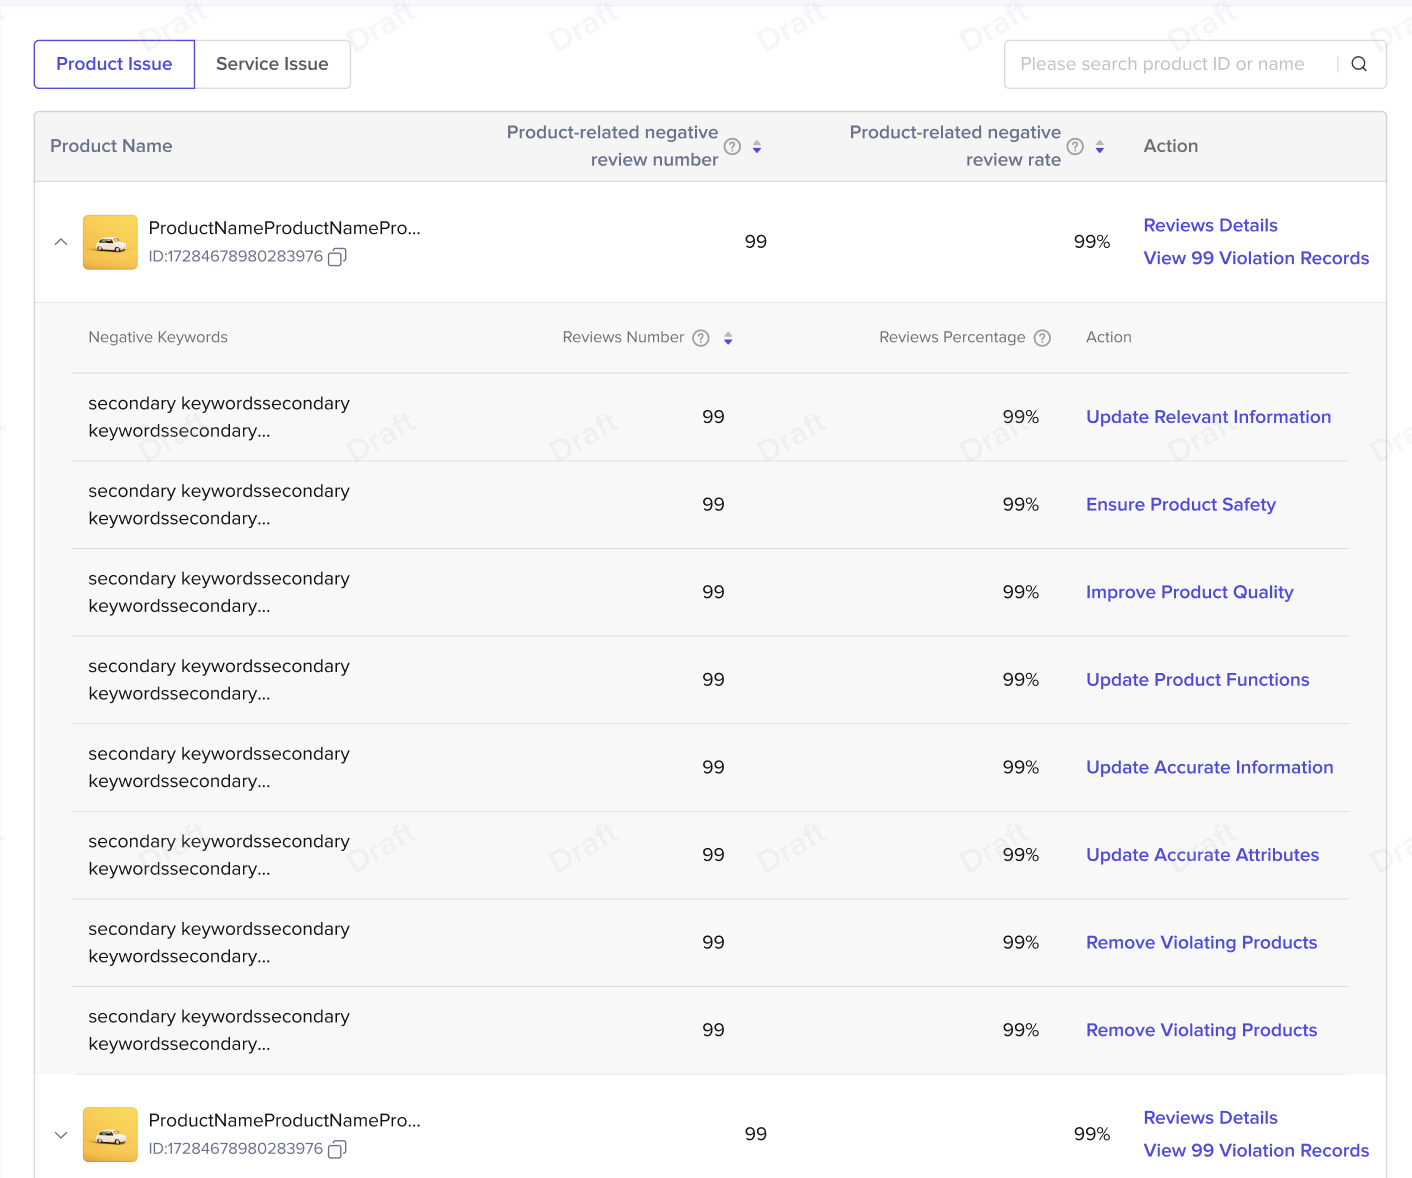The image size is (1412, 1178).
Task: Click help icon for negative review number
Action: (x=732, y=147)
